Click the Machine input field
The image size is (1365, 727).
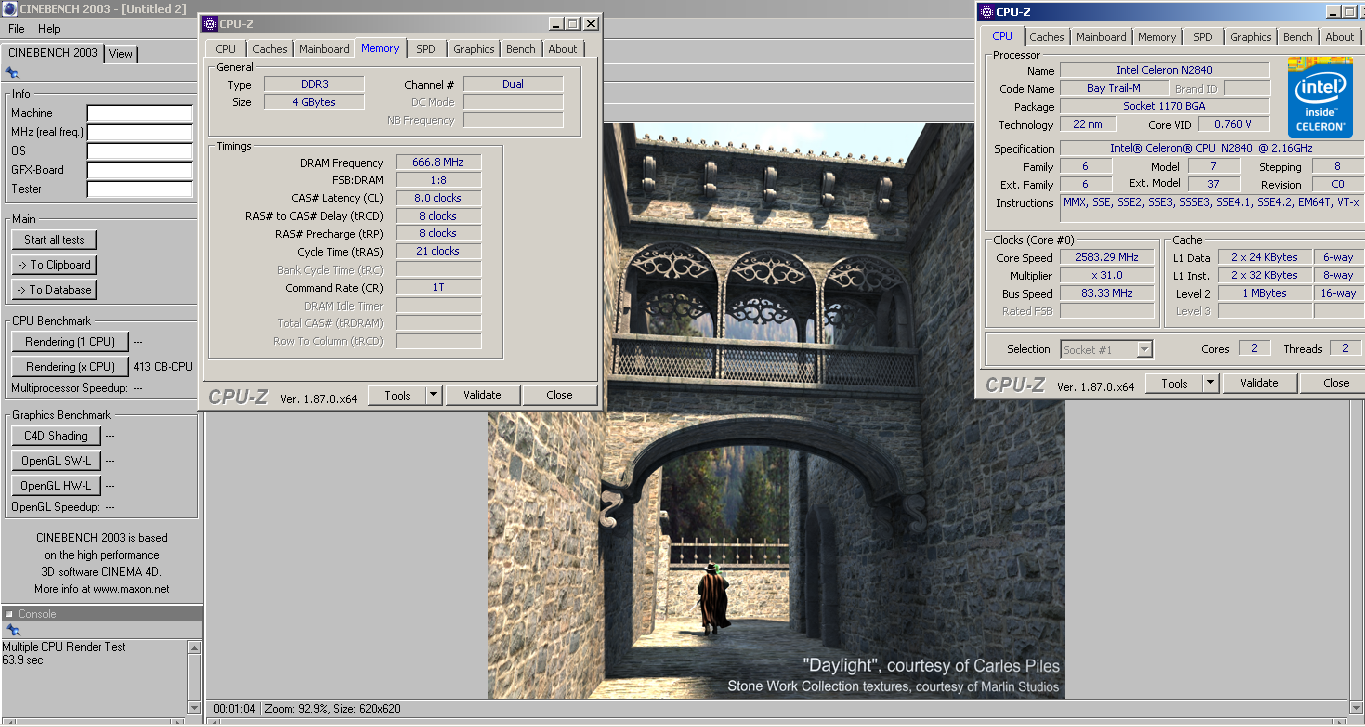pyautogui.click(x=139, y=113)
